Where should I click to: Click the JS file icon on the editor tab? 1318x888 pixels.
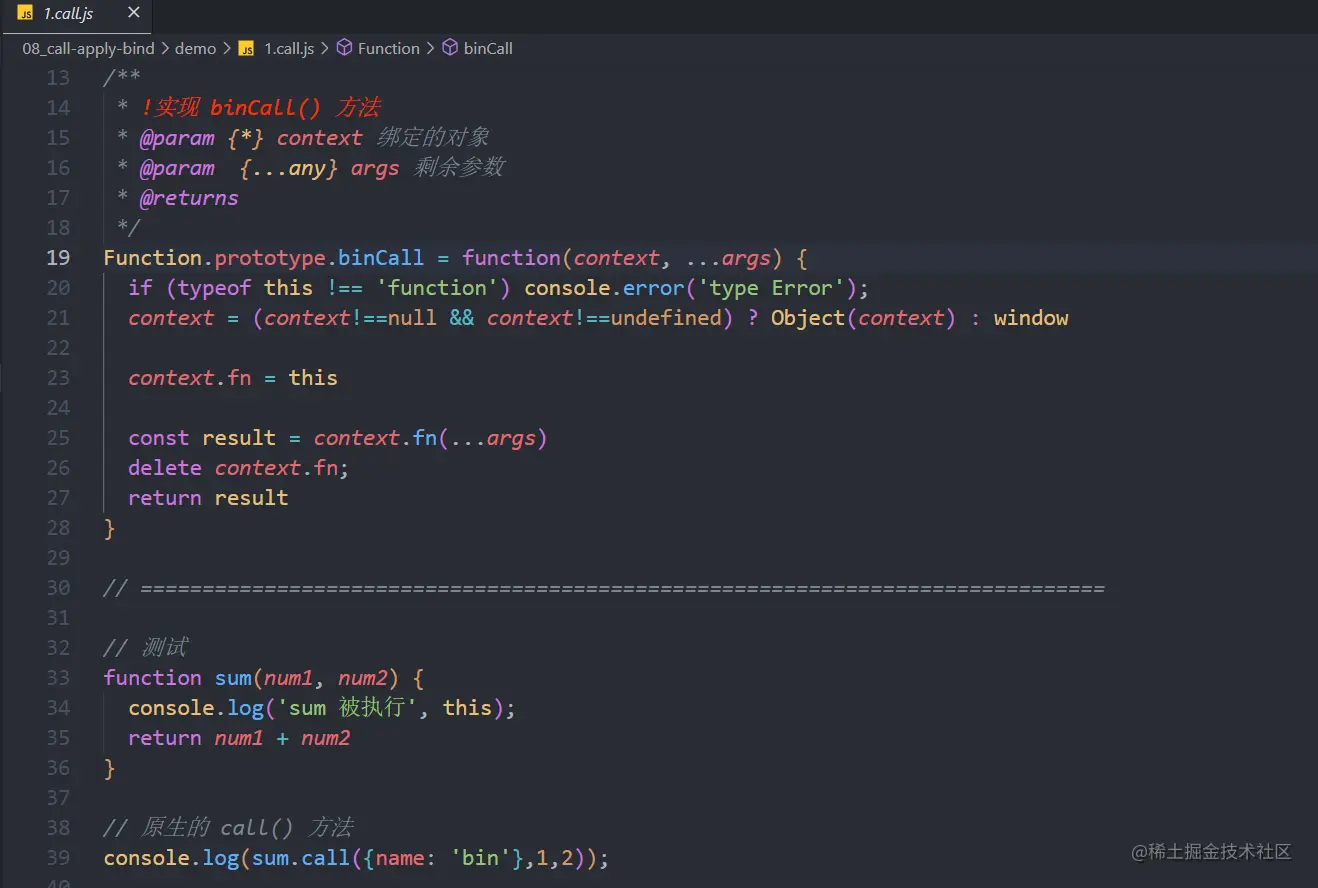26,15
